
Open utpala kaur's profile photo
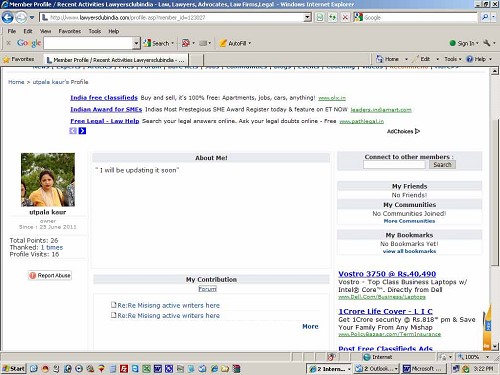click(x=48, y=180)
